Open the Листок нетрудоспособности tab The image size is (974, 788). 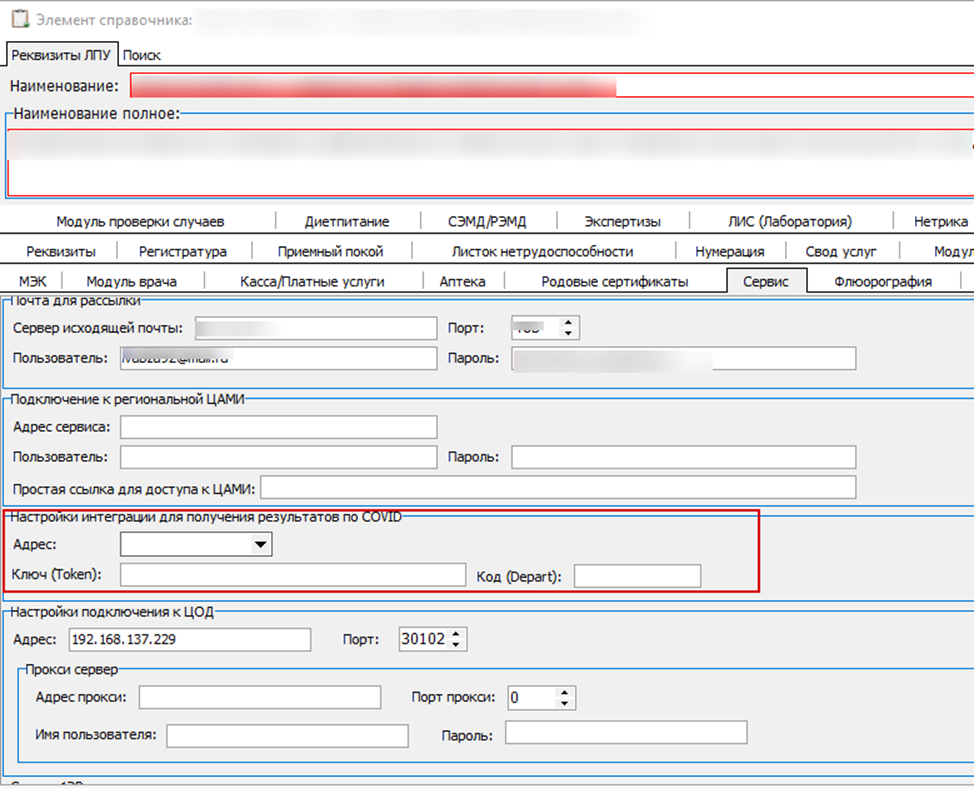point(542,251)
